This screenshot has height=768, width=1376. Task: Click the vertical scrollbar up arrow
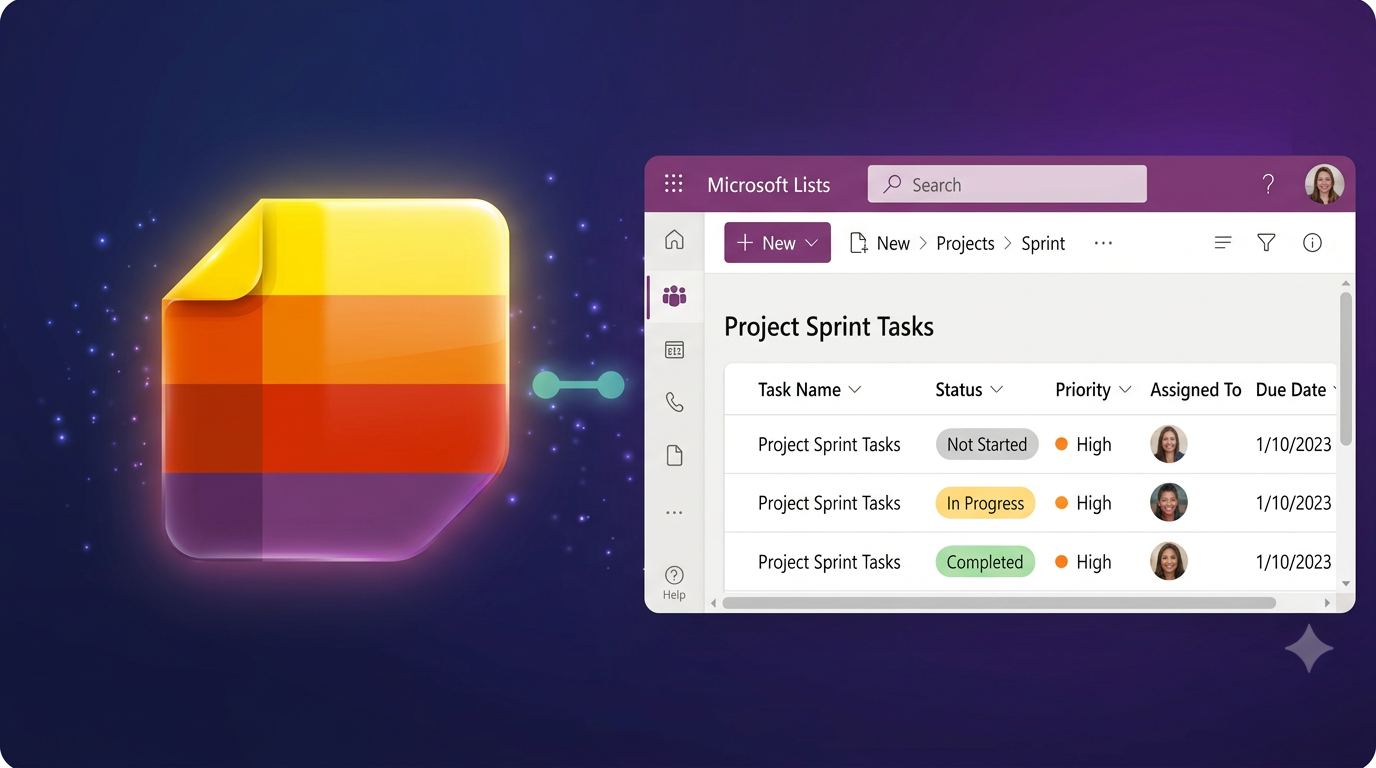point(1346,283)
